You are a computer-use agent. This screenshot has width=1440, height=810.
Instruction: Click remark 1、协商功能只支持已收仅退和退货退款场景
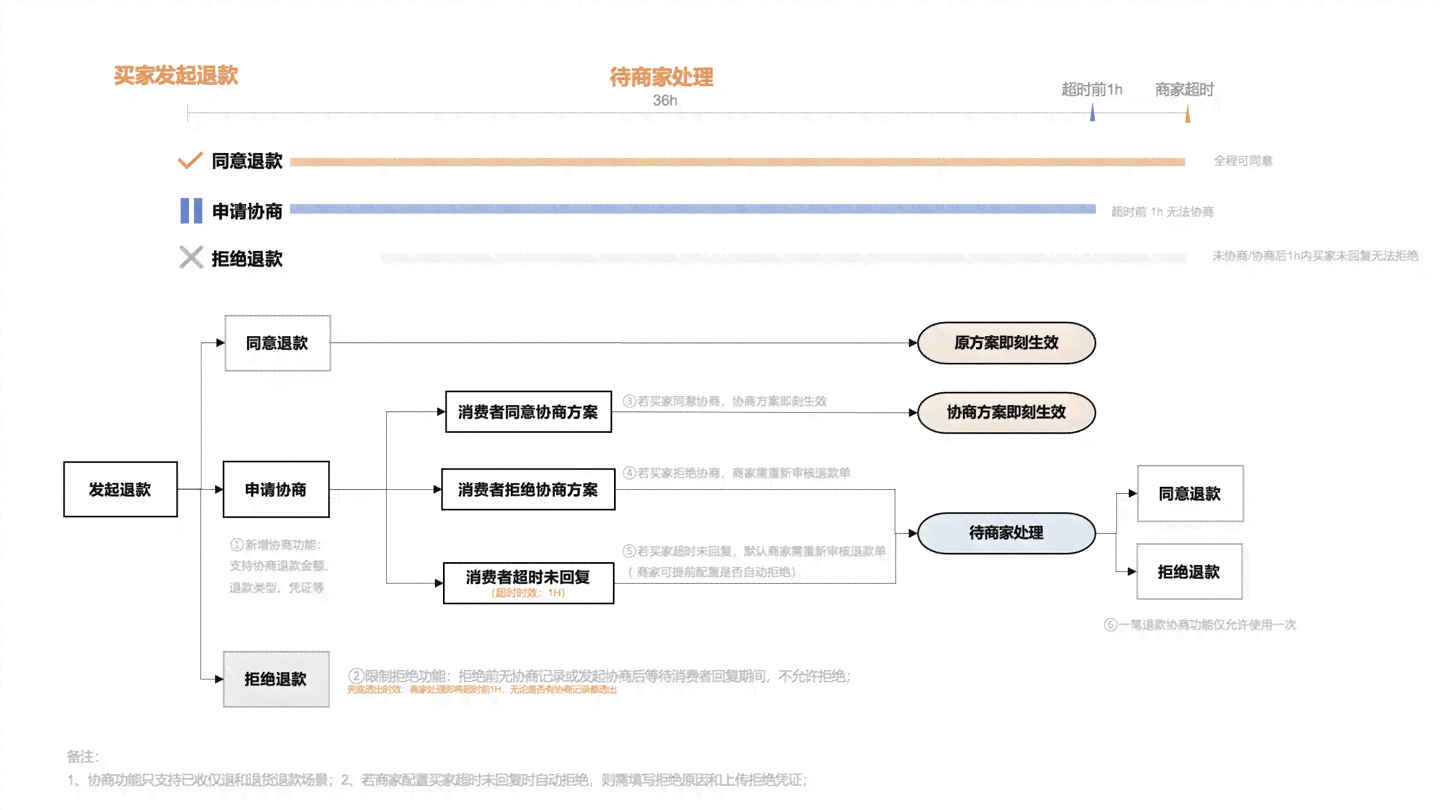(x=199, y=780)
